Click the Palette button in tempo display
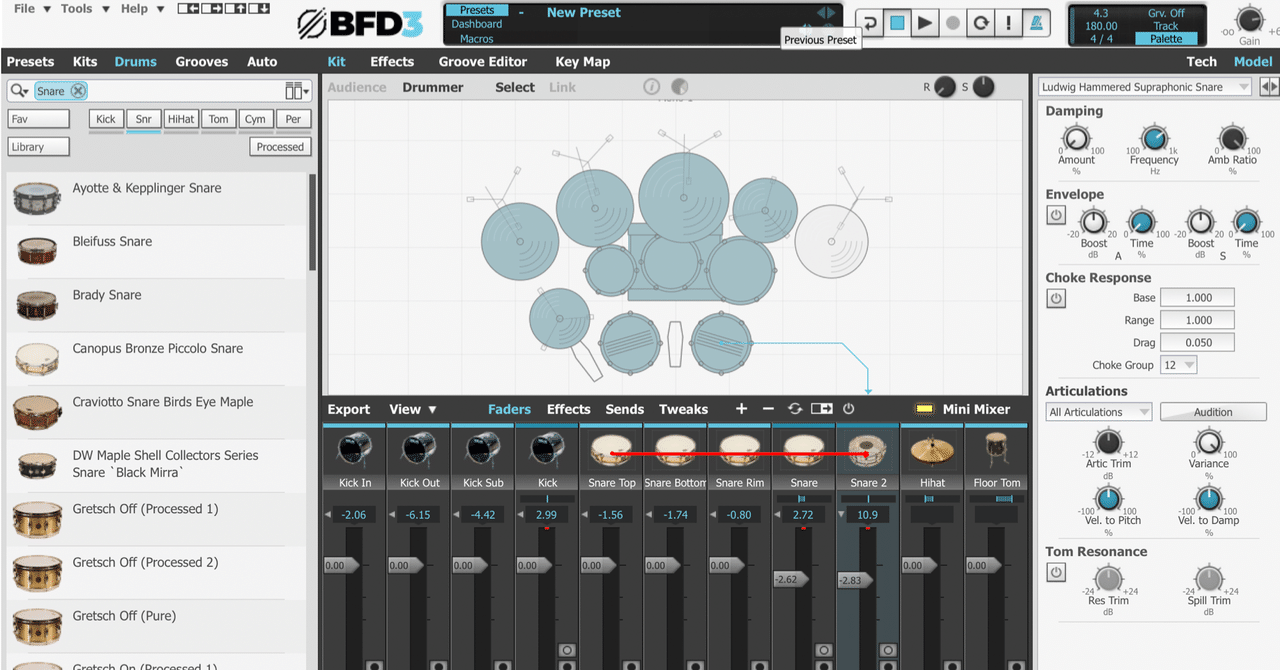This screenshot has width=1280, height=670. (x=1166, y=39)
